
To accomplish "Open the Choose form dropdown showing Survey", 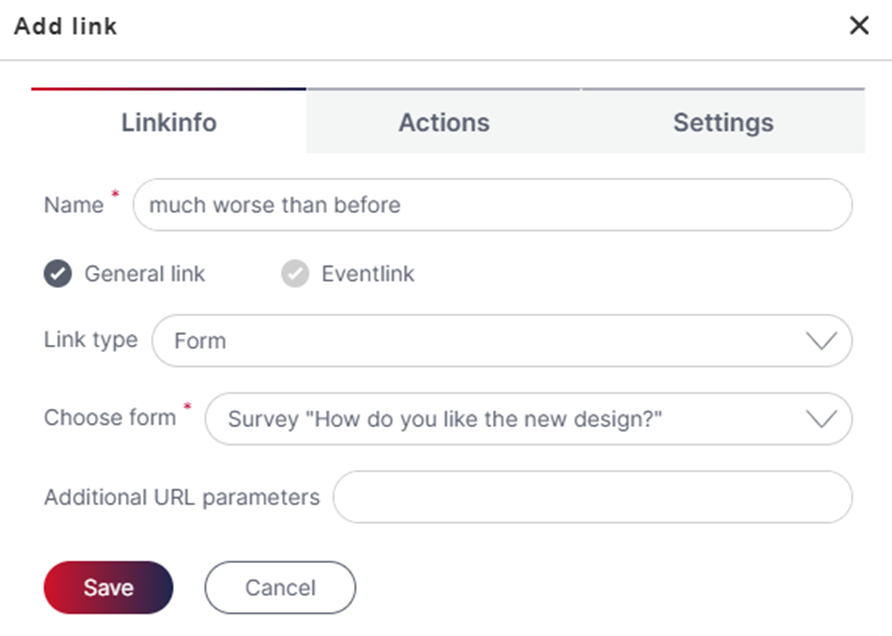I will click(x=528, y=419).
